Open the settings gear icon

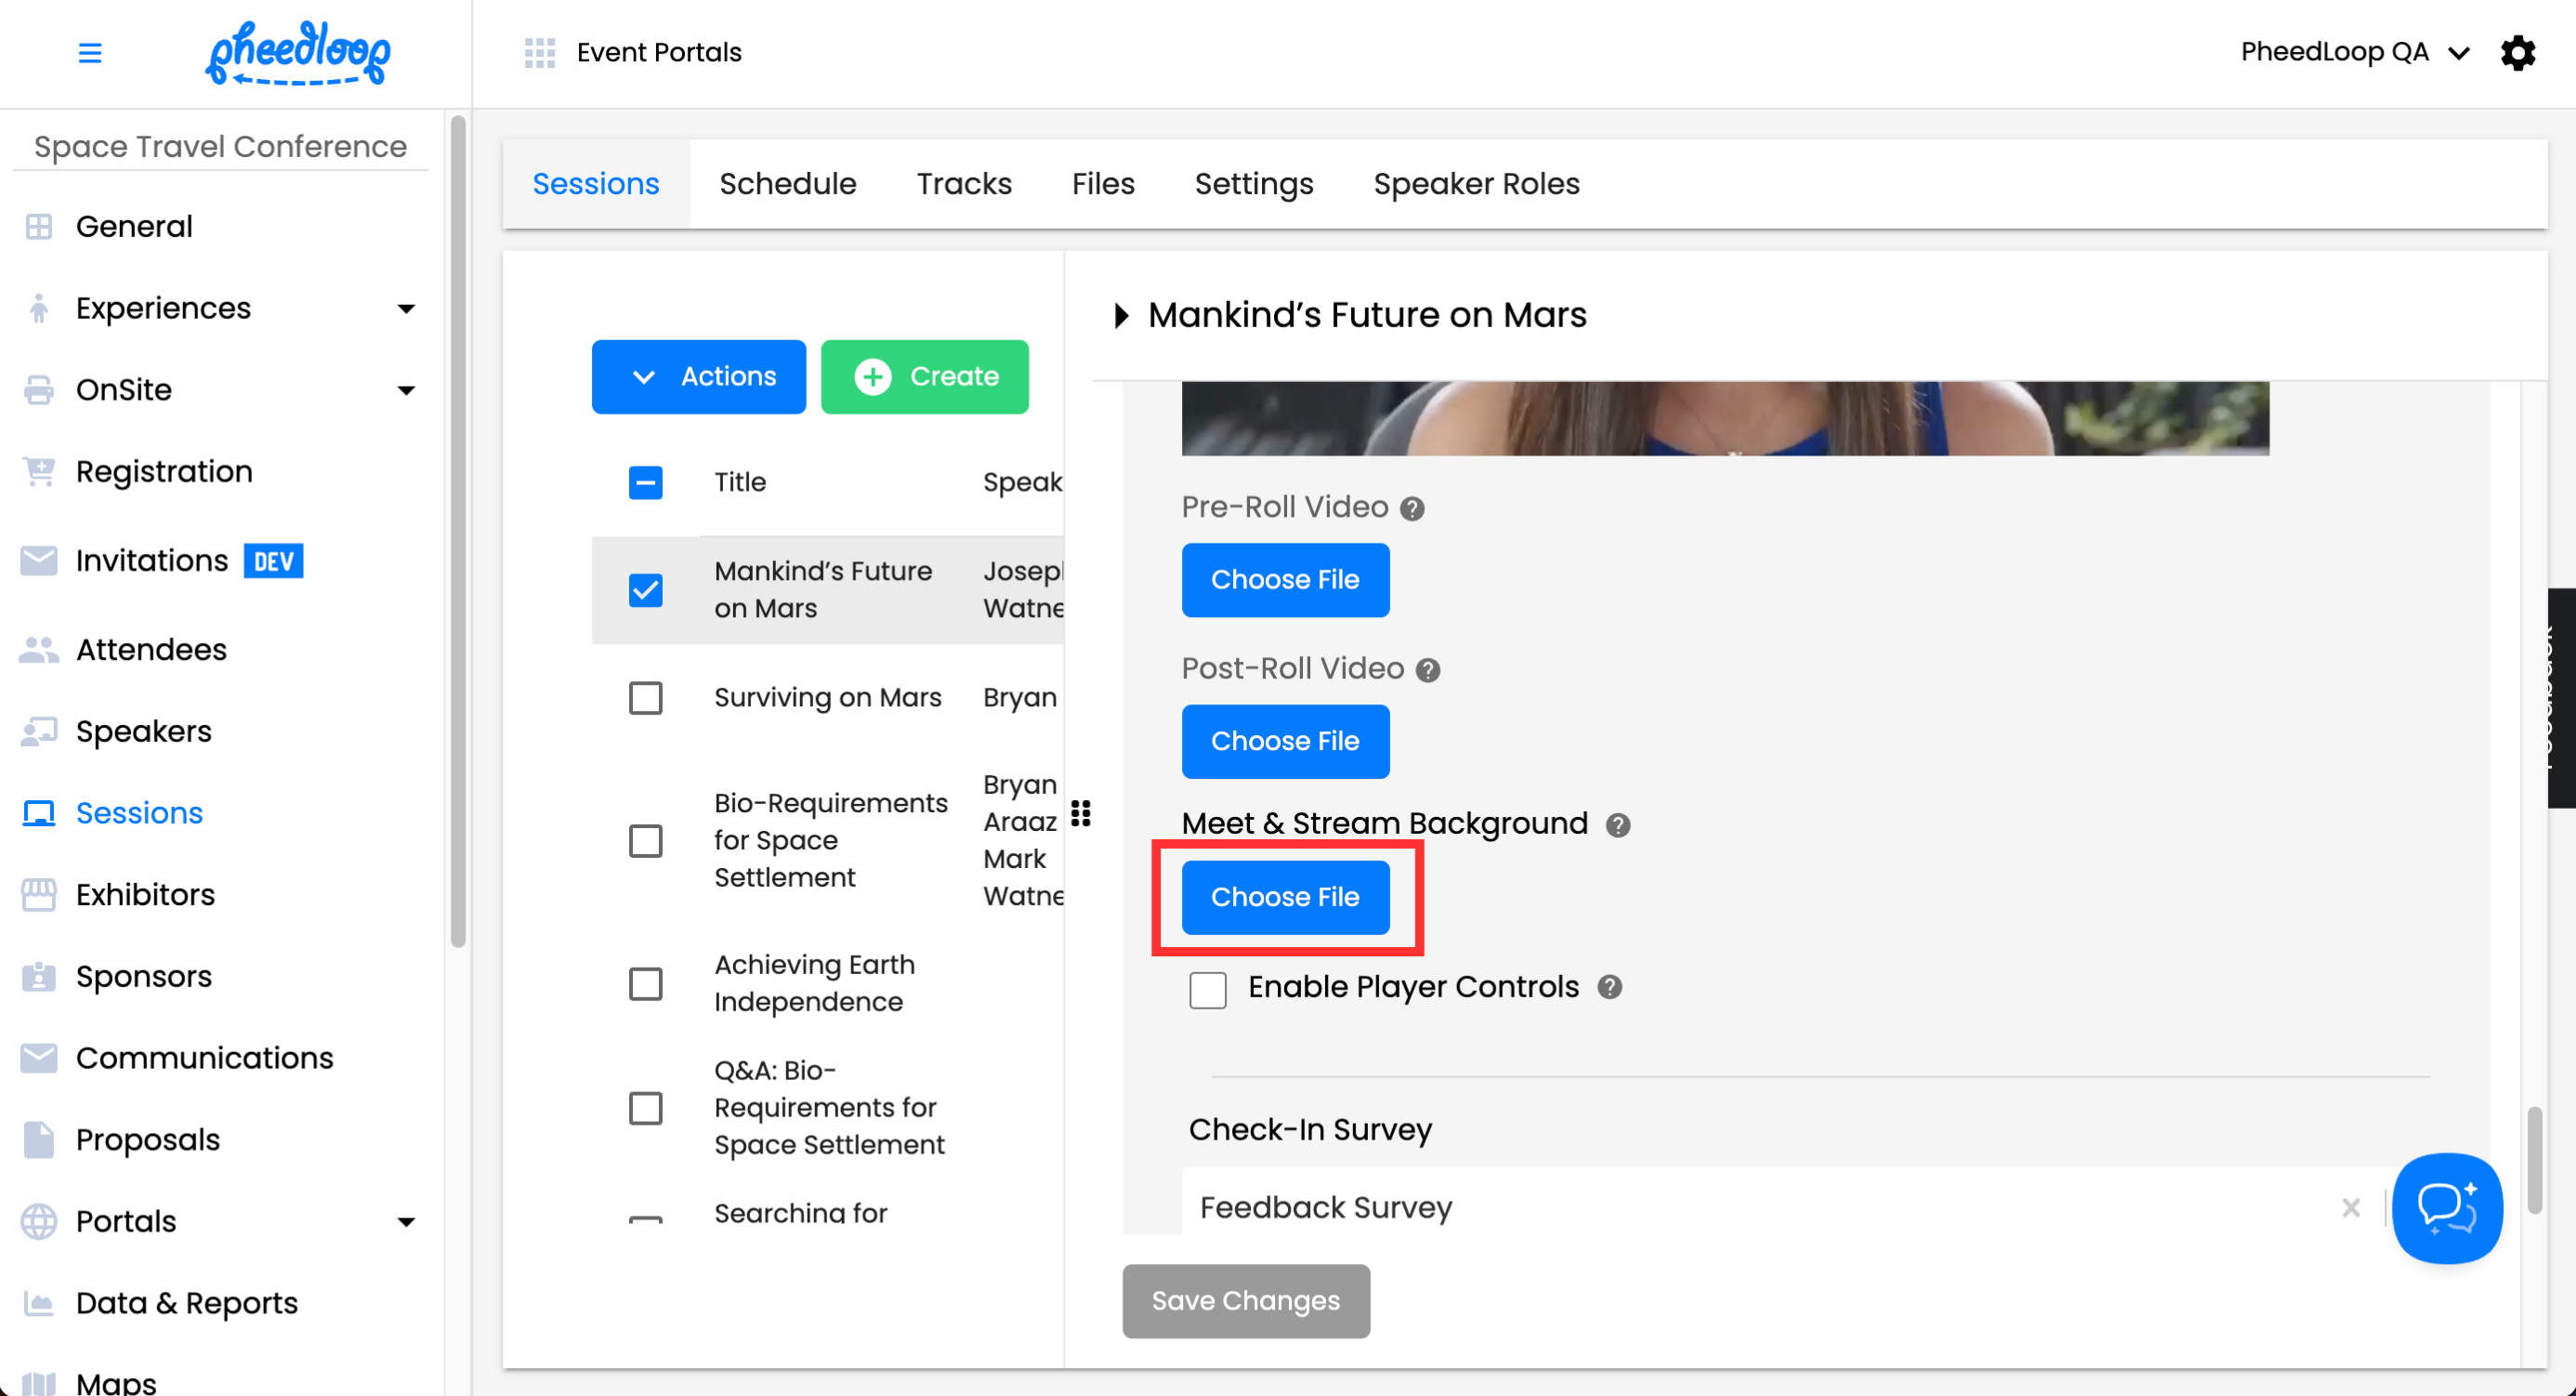click(2517, 53)
